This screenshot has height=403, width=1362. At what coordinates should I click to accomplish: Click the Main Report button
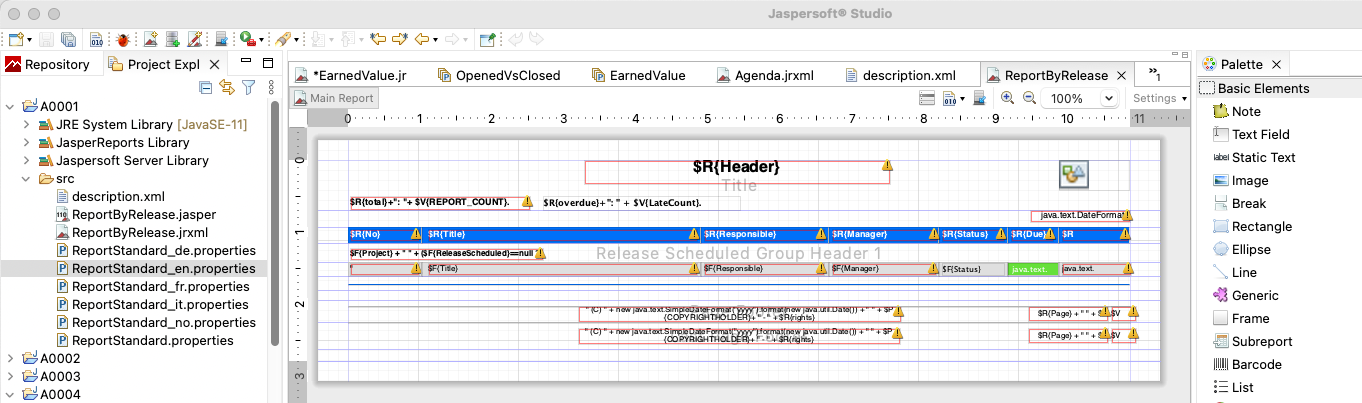pyautogui.click(x=335, y=98)
